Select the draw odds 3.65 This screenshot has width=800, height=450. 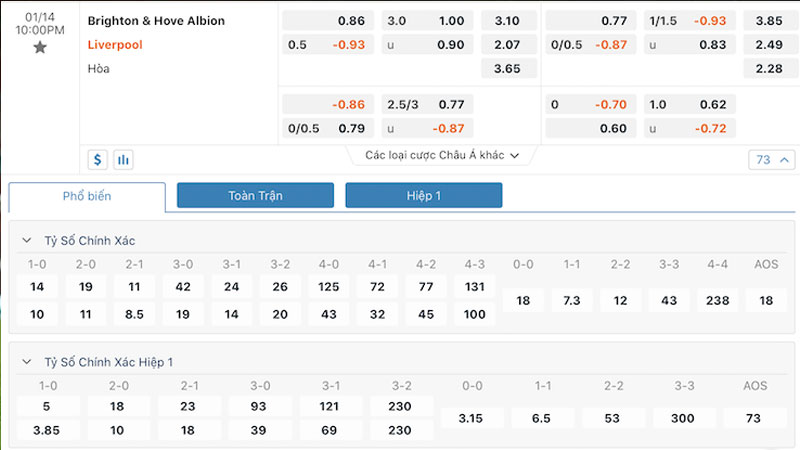pyautogui.click(x=509, y=68)
